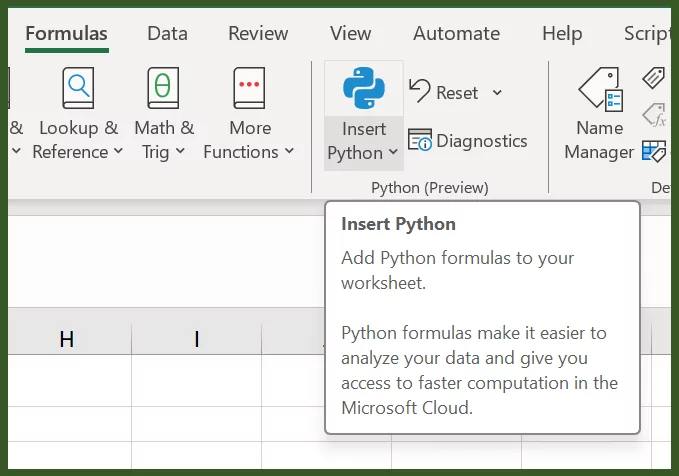Expand the Lookup & Reference dropdown arrow

coord(118,152)
